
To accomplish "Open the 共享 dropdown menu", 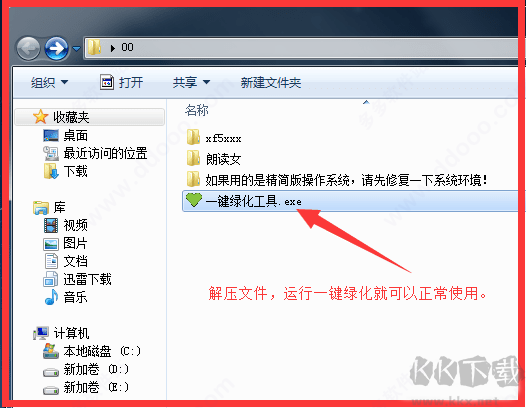I will coord(191,83).
